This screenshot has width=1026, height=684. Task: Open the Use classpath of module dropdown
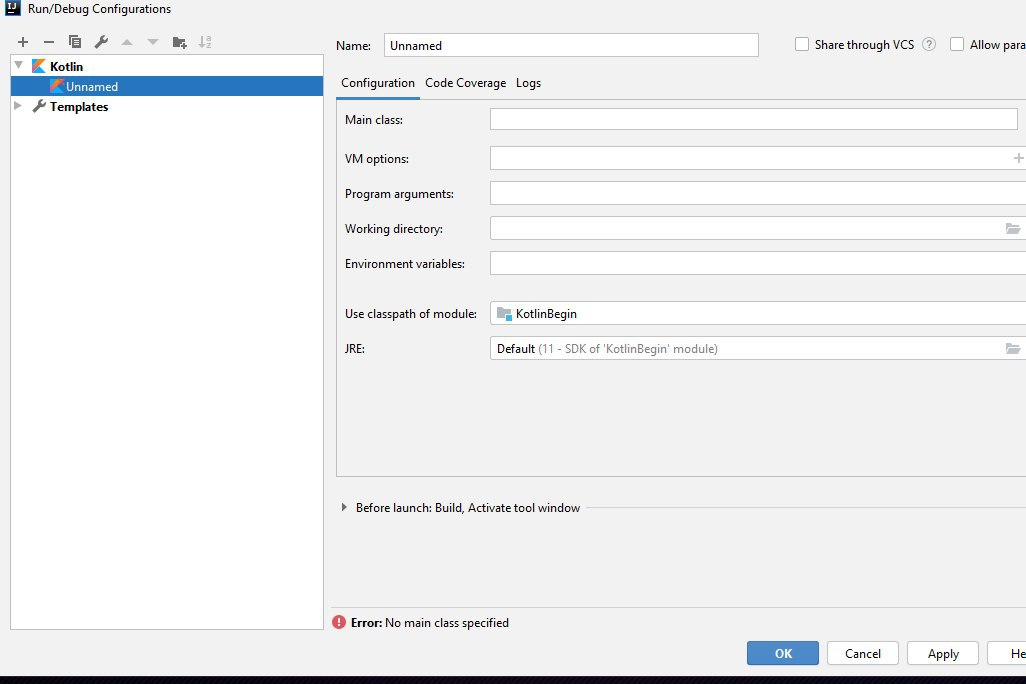pyautogui.click(x=758, y=314)
